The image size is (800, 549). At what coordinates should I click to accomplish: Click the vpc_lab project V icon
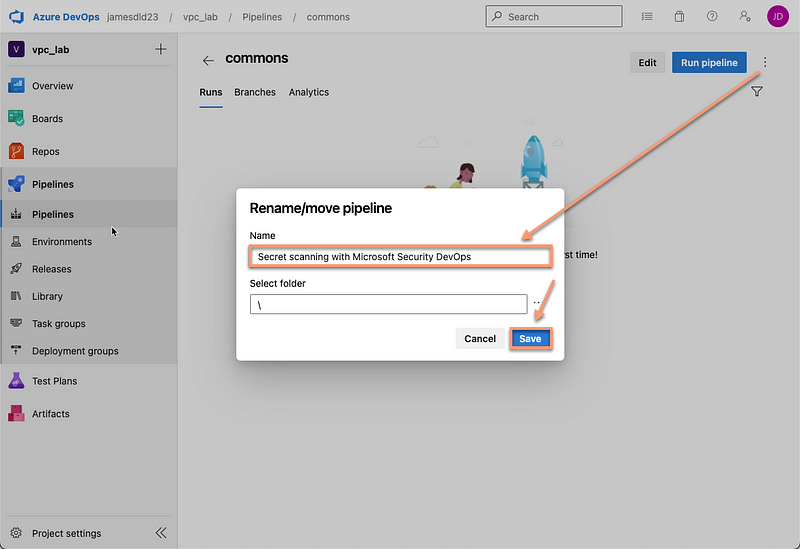point(16,49)
